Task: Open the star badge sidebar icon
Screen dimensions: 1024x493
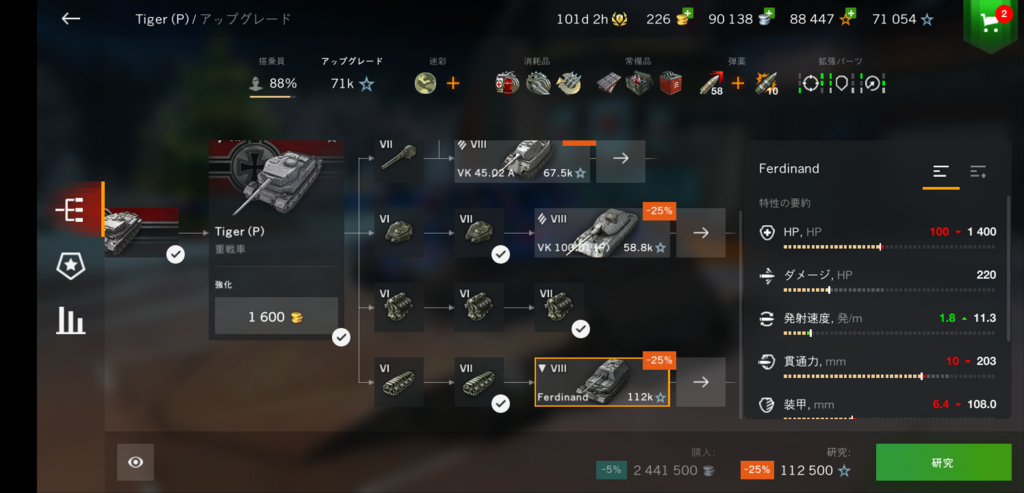Action: (71, 265)
